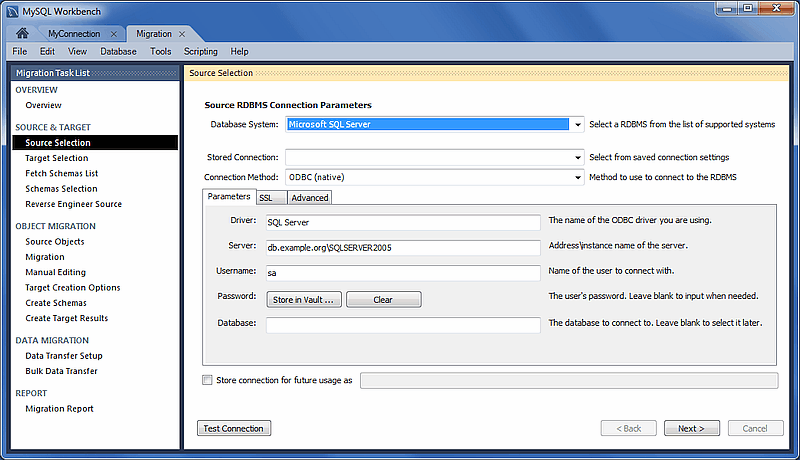Select Target Selection in the task list
The image size is (800, 460).
(57, 158)
